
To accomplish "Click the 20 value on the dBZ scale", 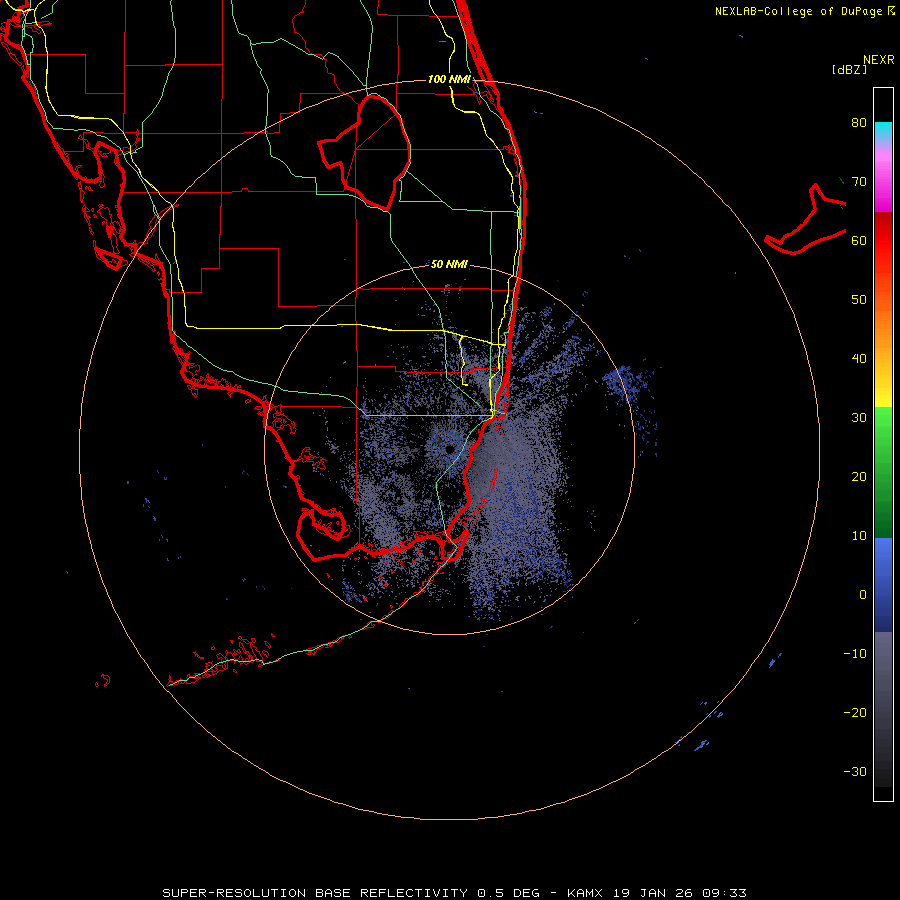I will click(x=859, y=476).
